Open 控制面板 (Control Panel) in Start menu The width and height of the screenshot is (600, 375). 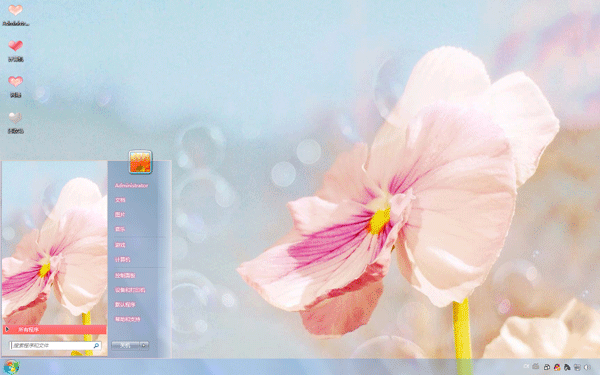[x=125, y=275]
